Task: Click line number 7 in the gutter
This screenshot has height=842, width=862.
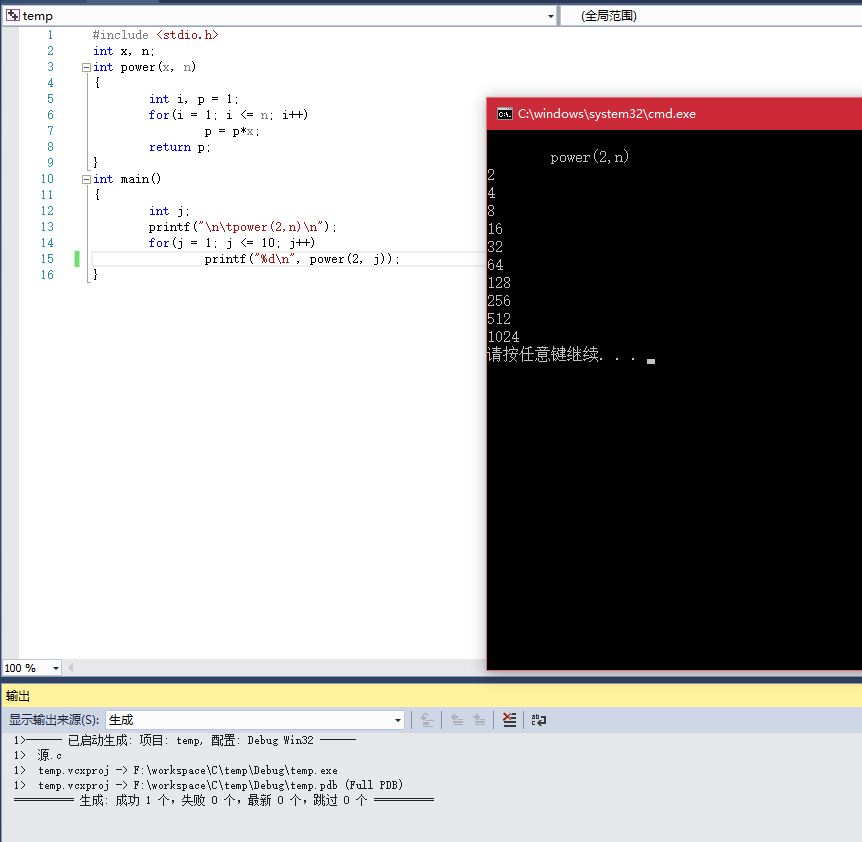Action: [51, 131]
